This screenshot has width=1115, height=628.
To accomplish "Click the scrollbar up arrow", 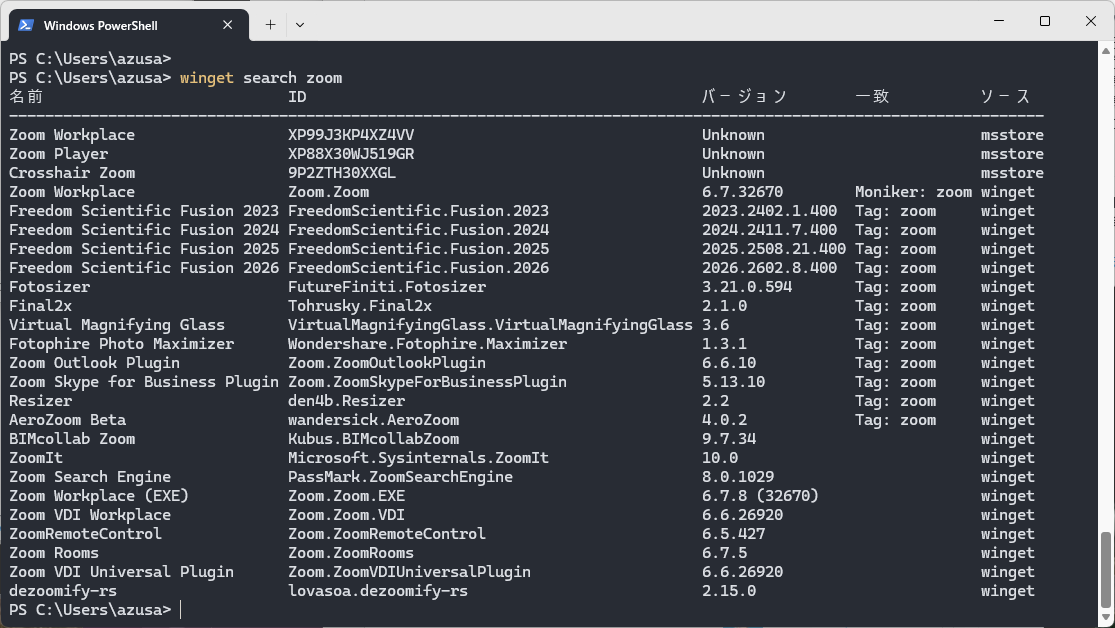I will point(1106,50).
